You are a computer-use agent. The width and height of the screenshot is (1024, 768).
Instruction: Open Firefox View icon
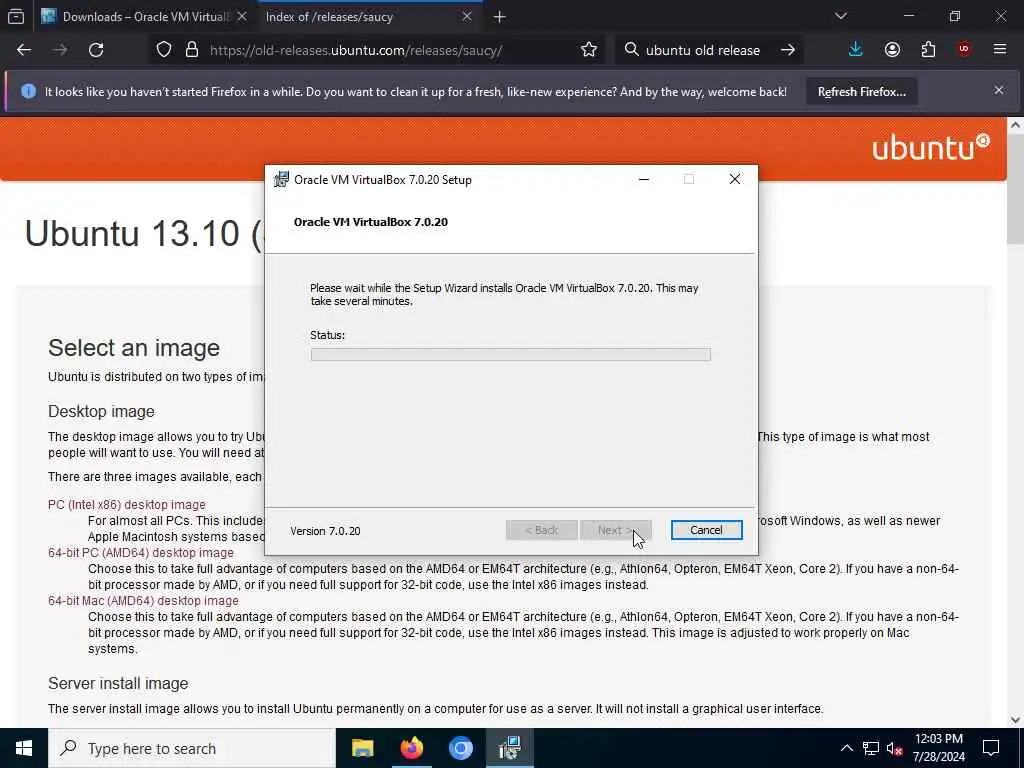16,16
